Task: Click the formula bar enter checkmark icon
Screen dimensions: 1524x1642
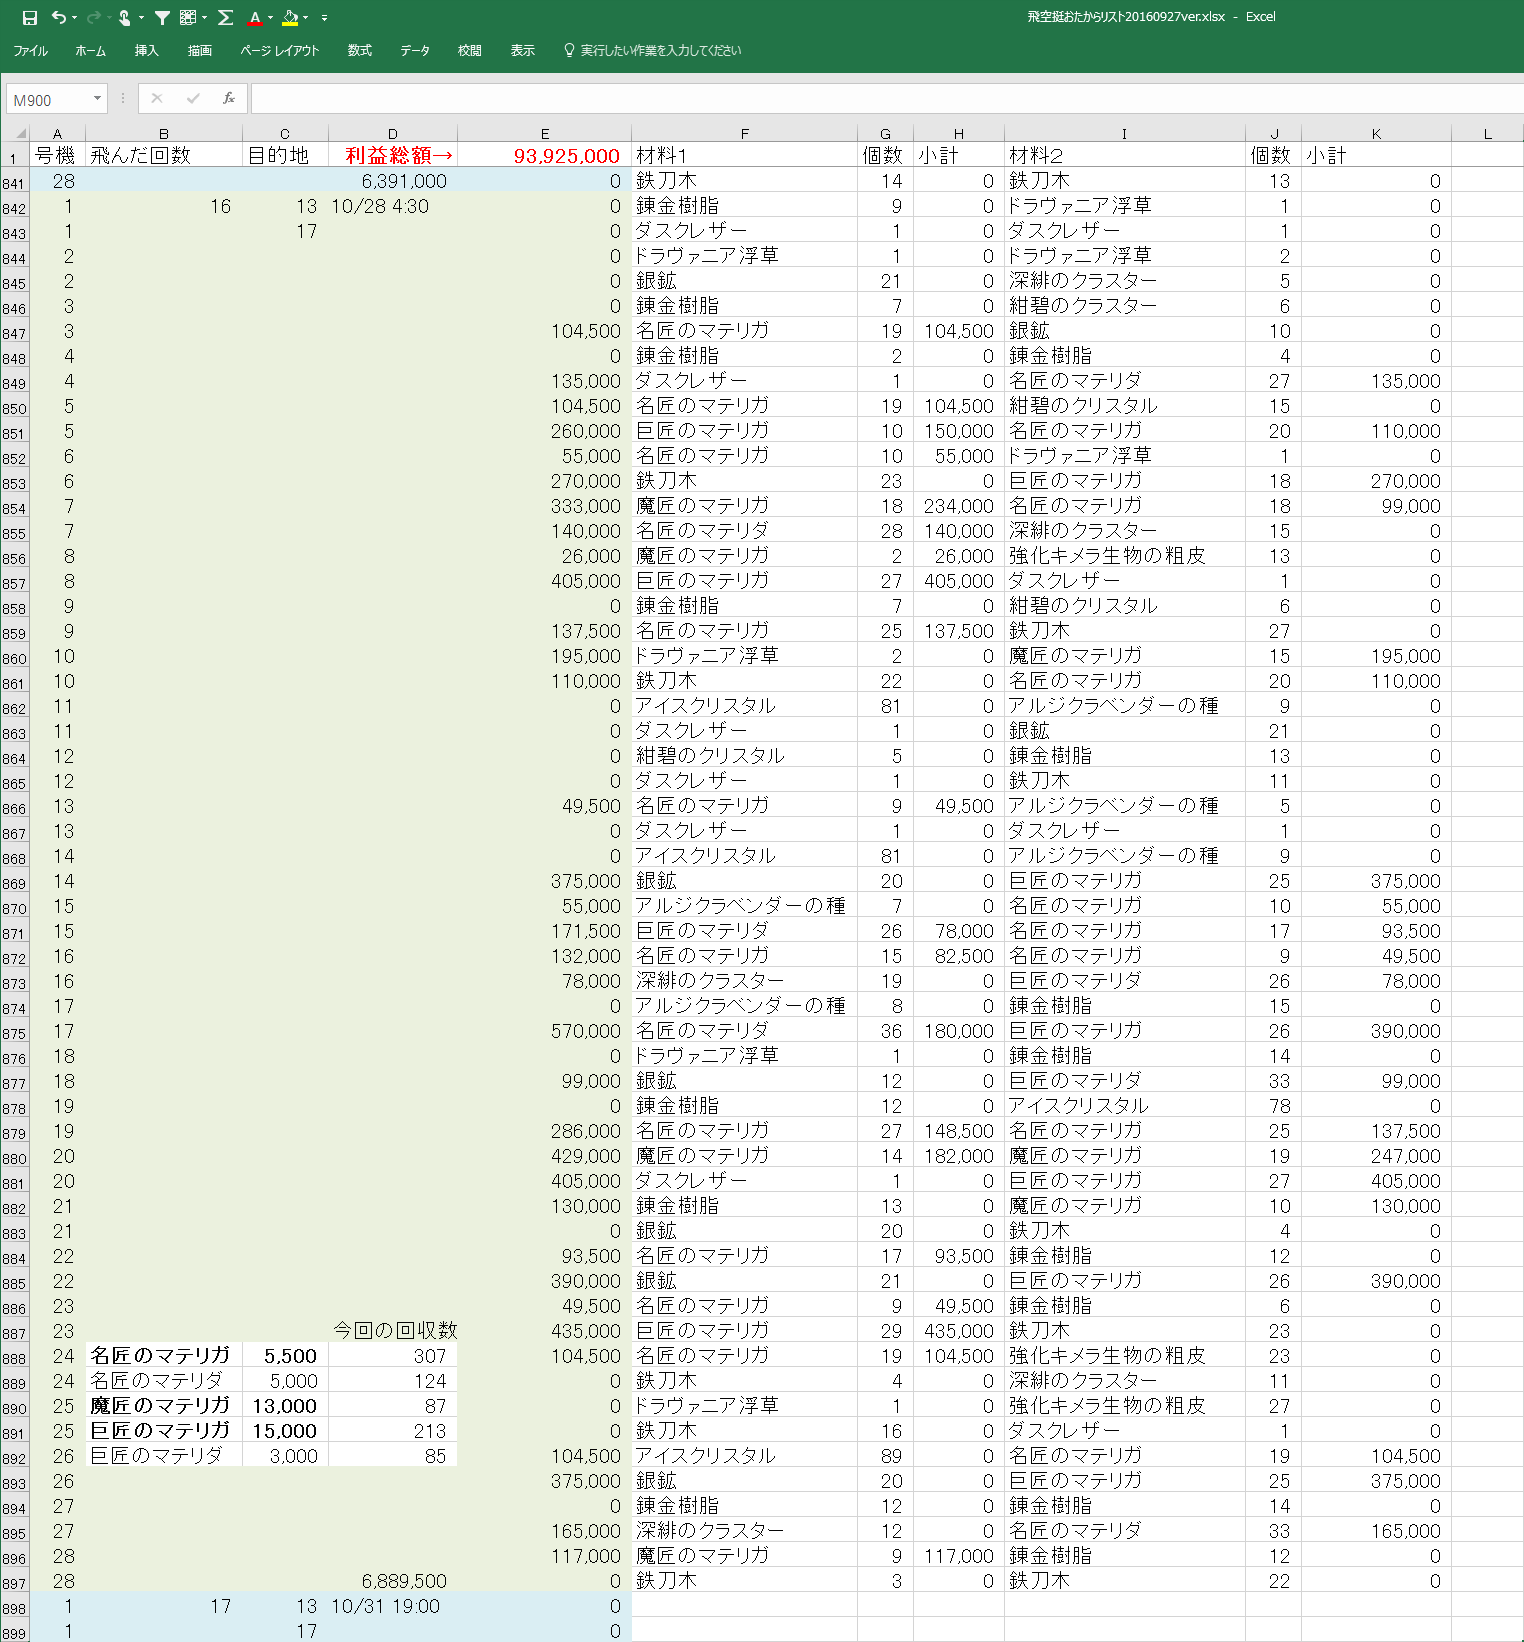Action: 193,98
